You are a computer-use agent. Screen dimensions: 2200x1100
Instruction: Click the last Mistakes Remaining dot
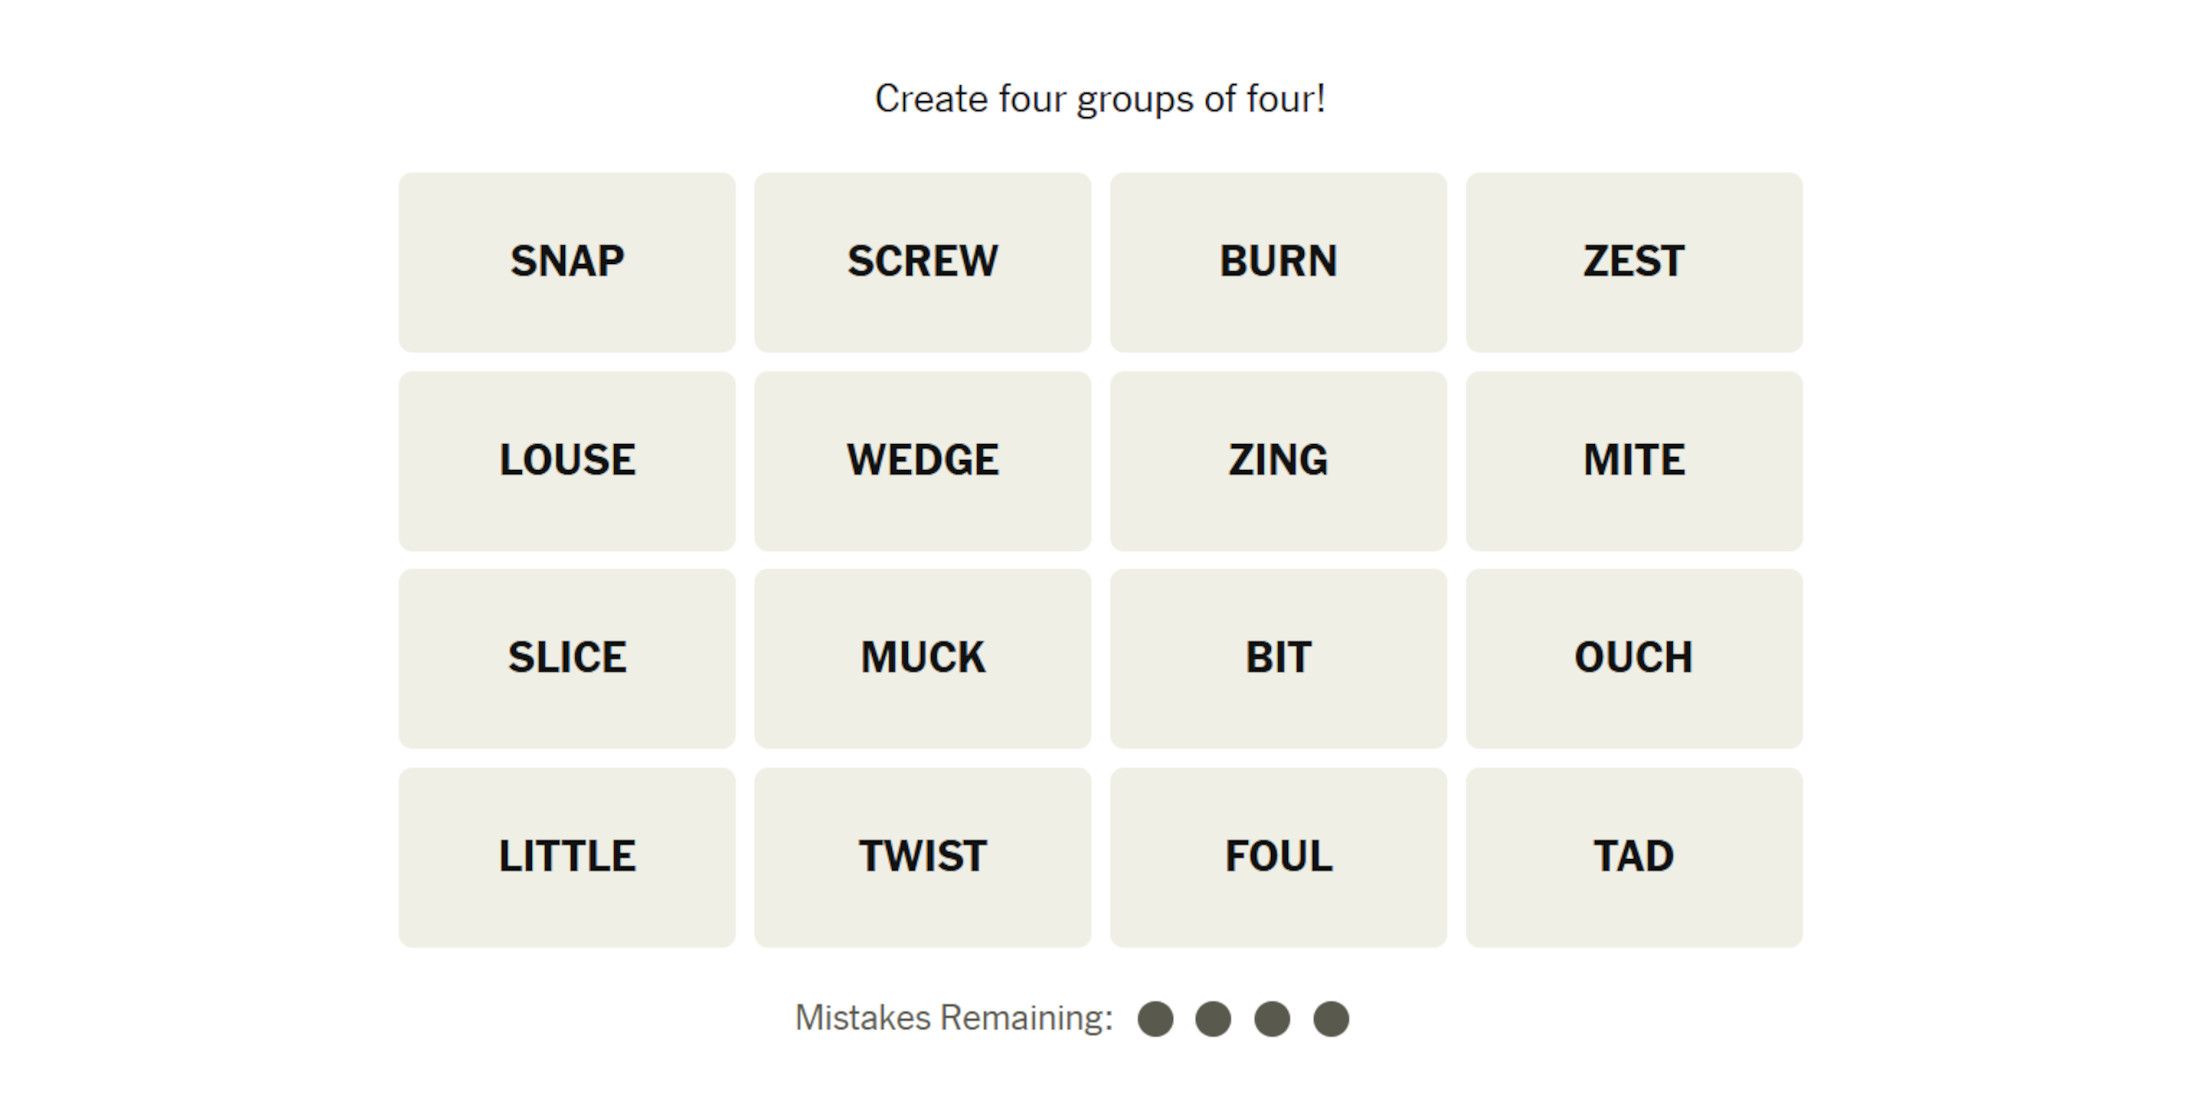(x=1331, y=1019)
